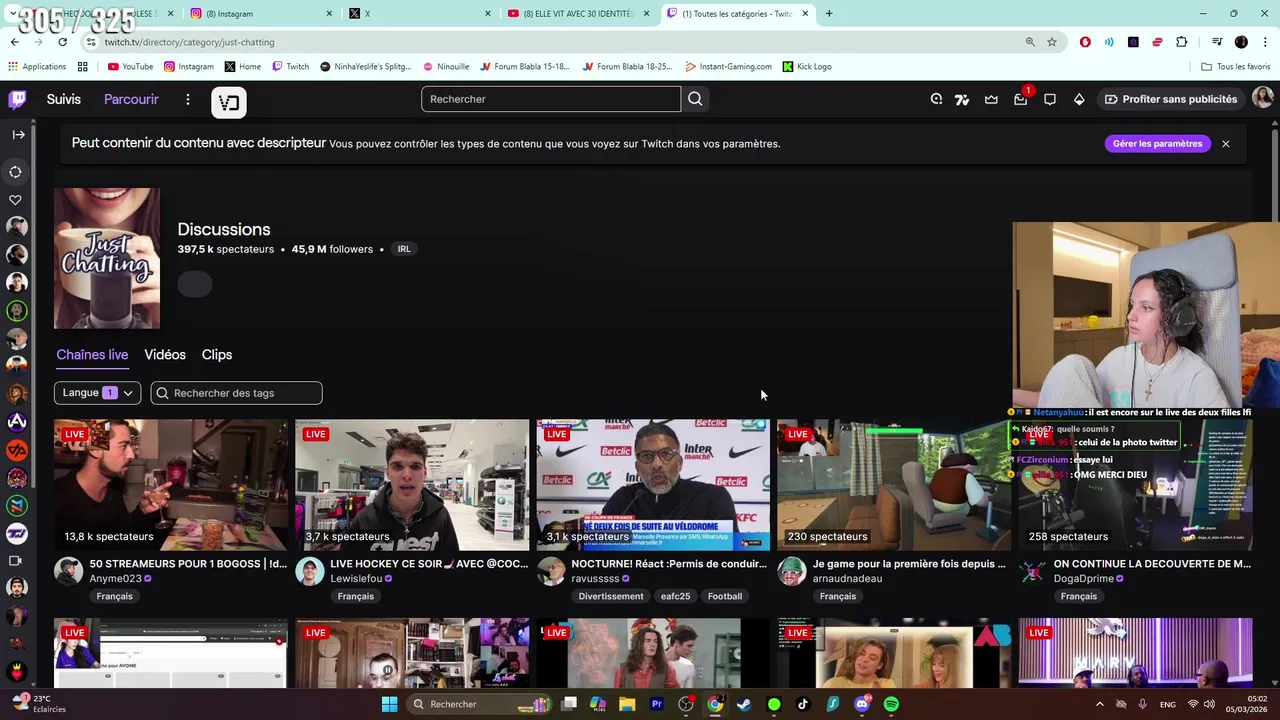This screenshot has height=720, width=1280.
Task: Open arnaudnadeau channel name link
Action: pos(847,579)
